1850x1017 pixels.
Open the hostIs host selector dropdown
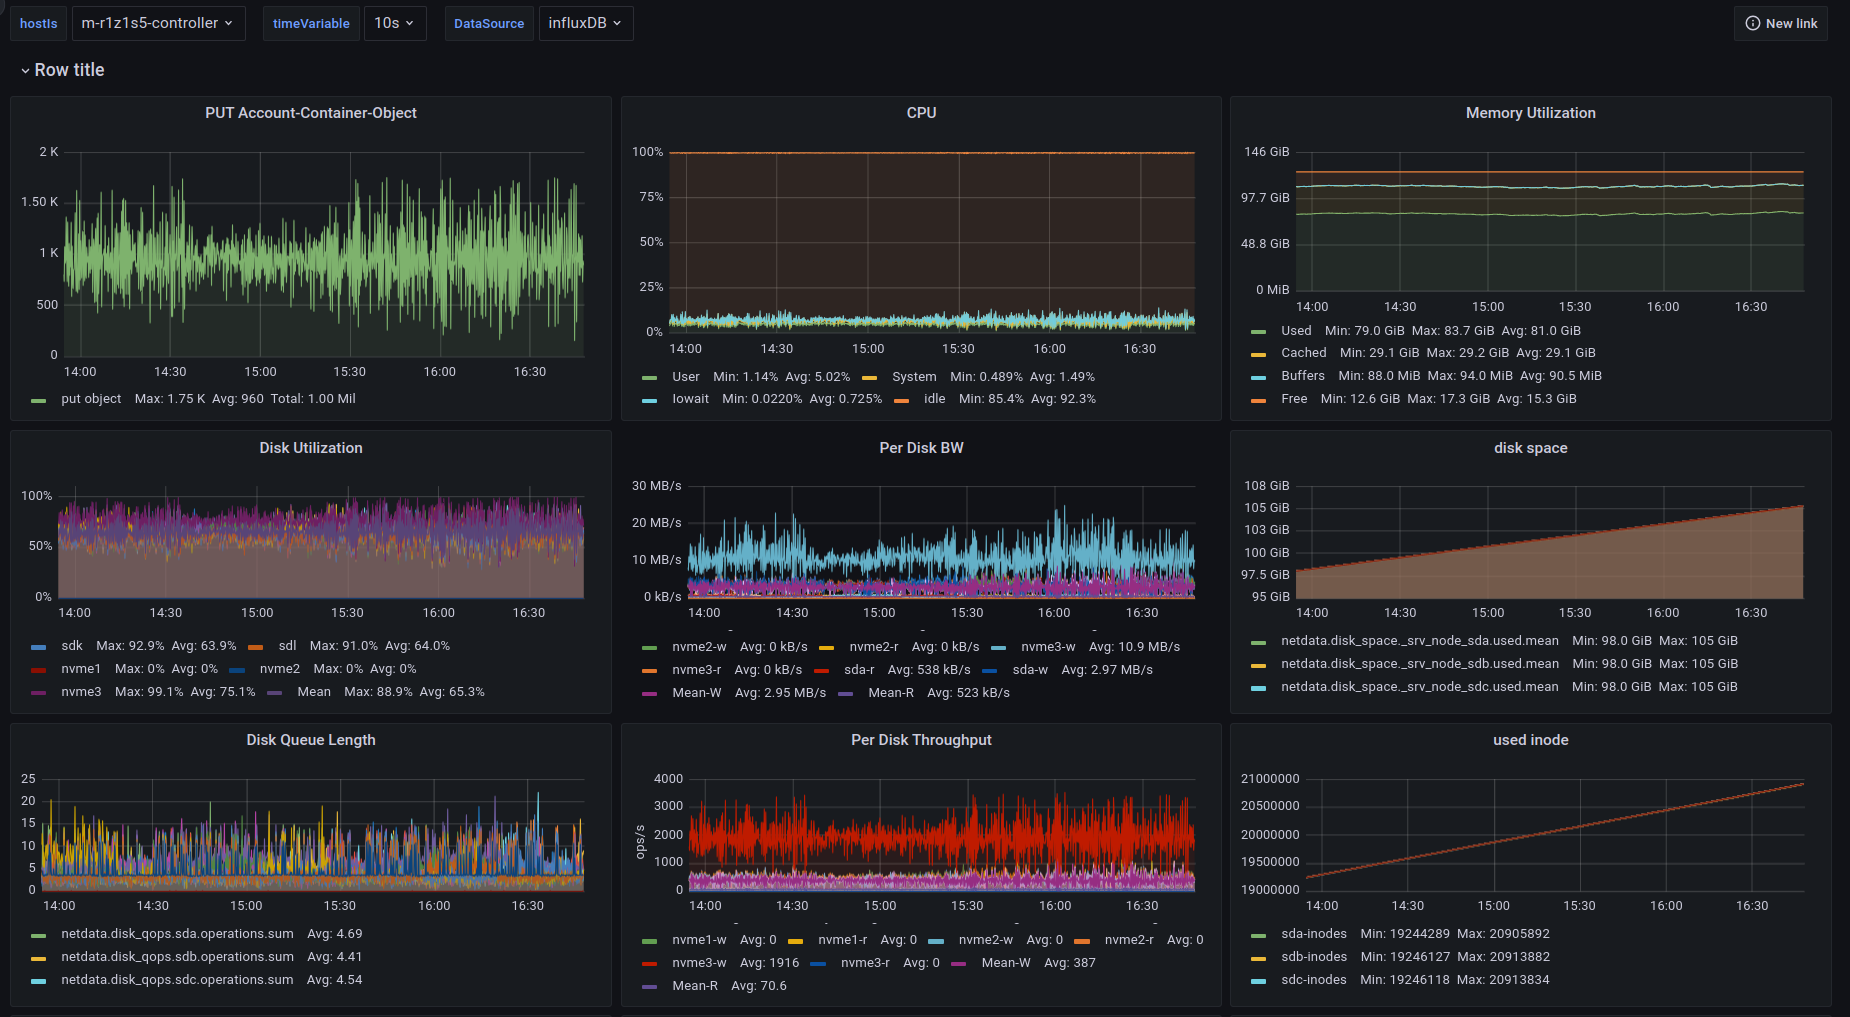(158, 23)
